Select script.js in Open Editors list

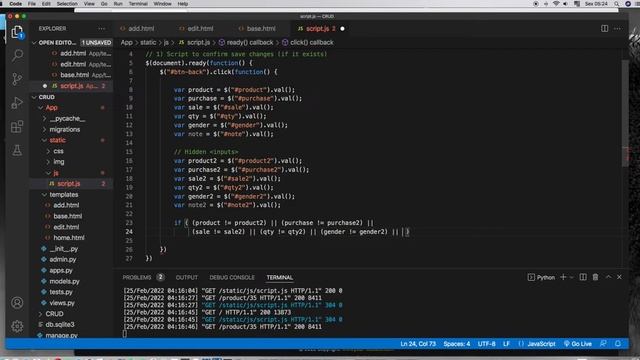(72, 86)
